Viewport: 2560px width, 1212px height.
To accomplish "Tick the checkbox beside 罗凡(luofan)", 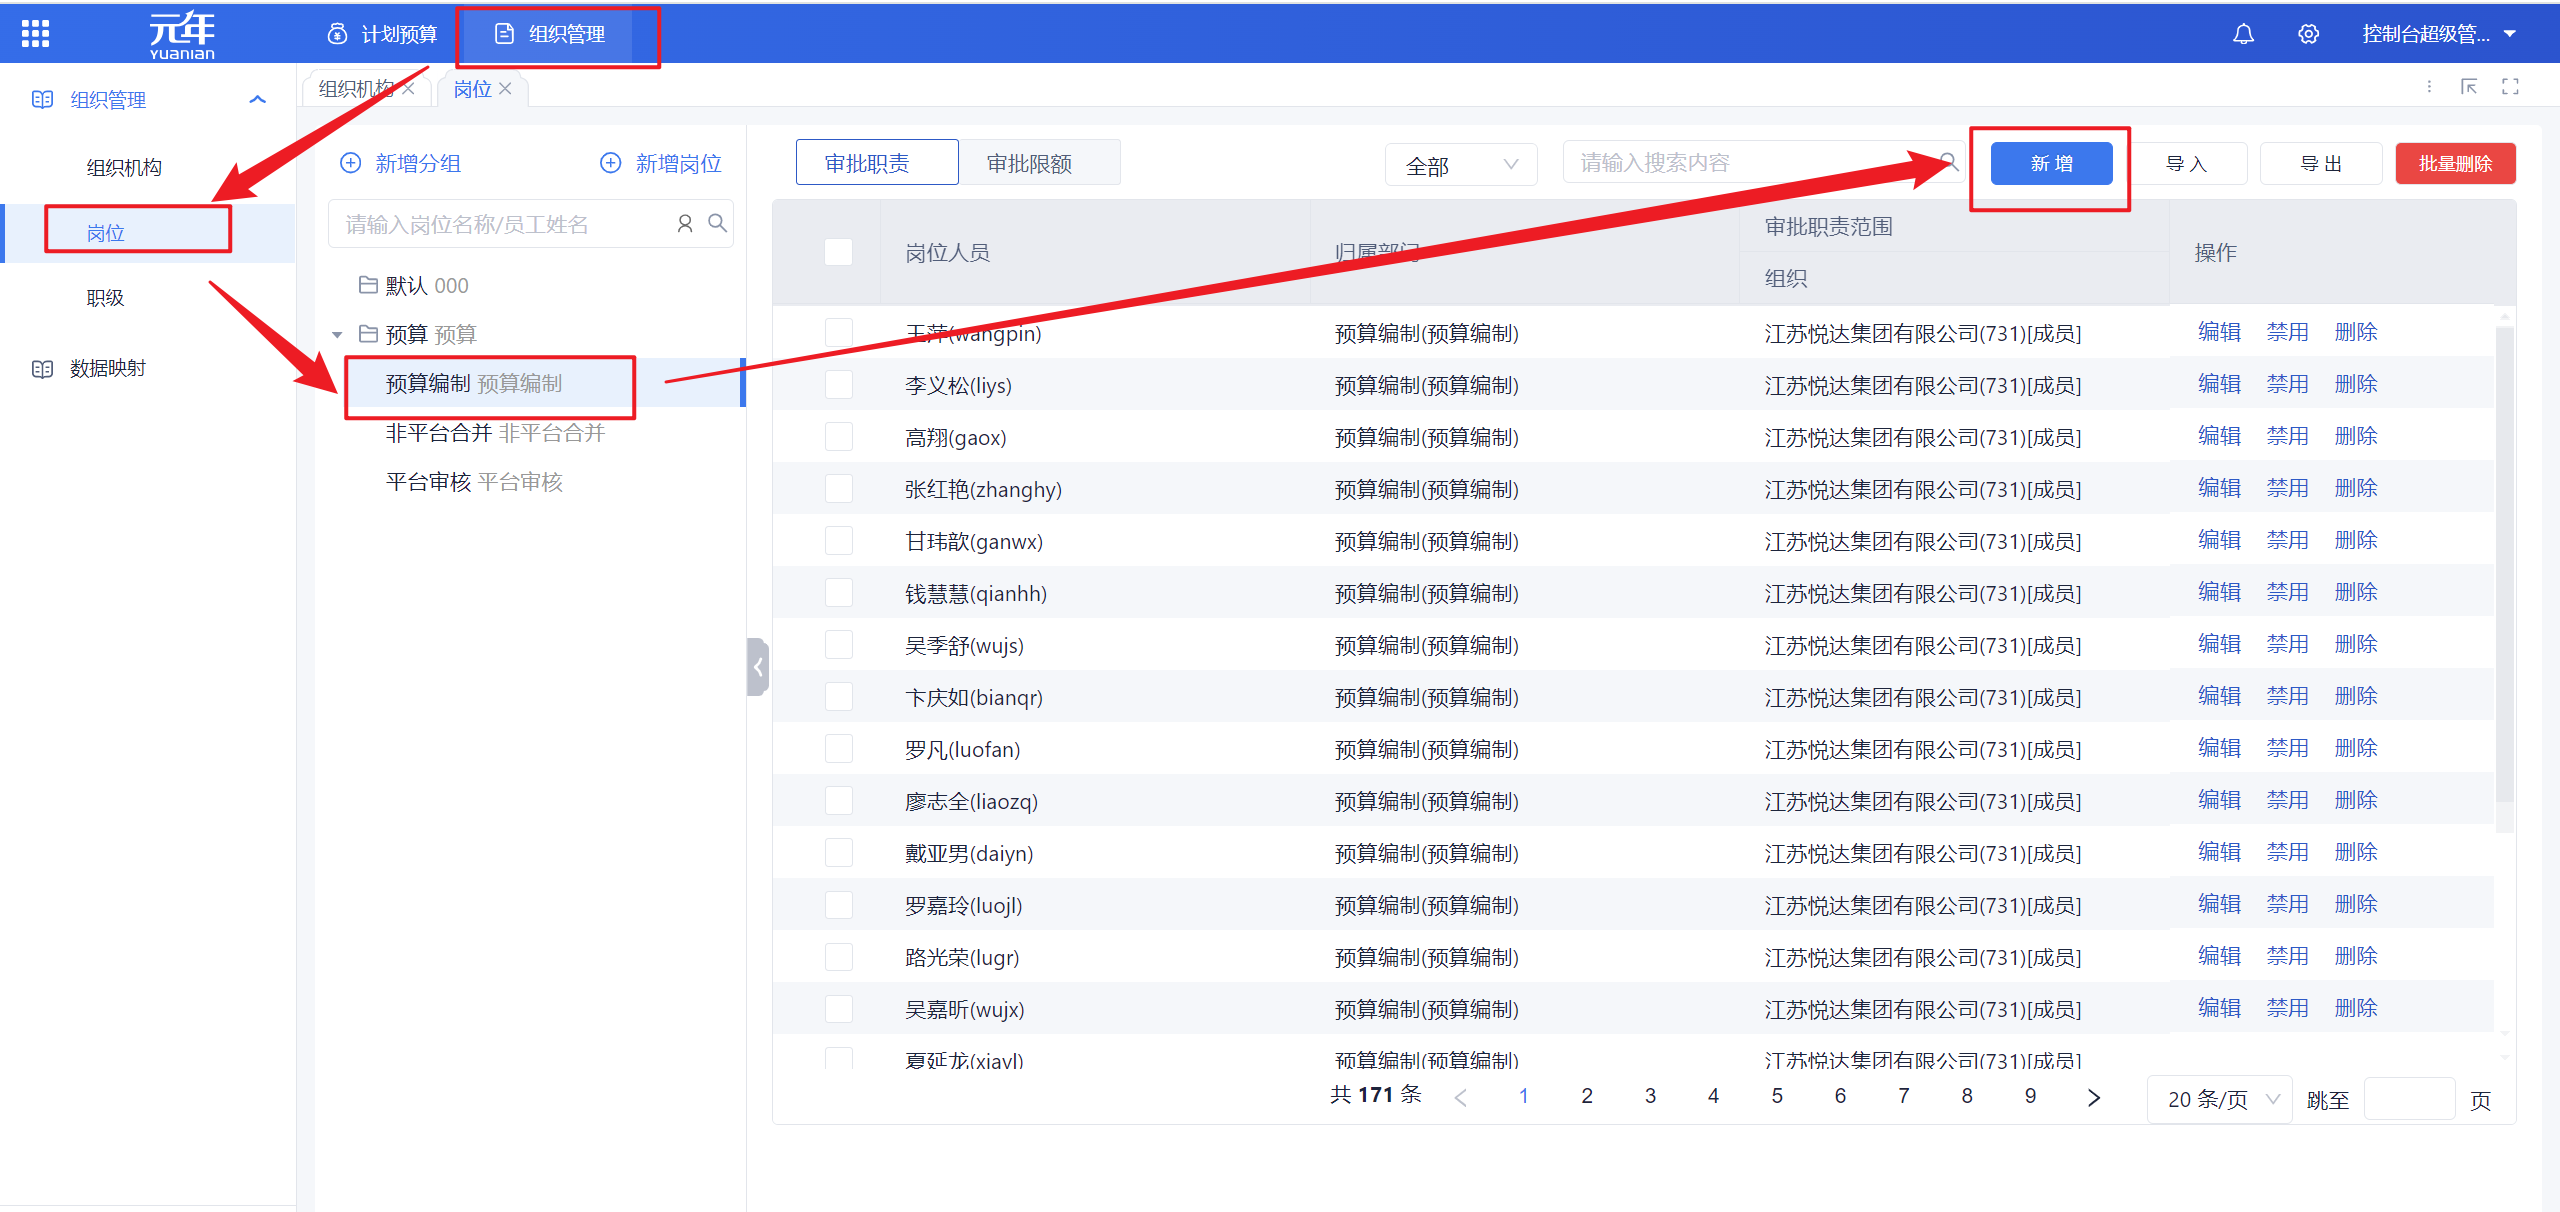I will point(838,749).
